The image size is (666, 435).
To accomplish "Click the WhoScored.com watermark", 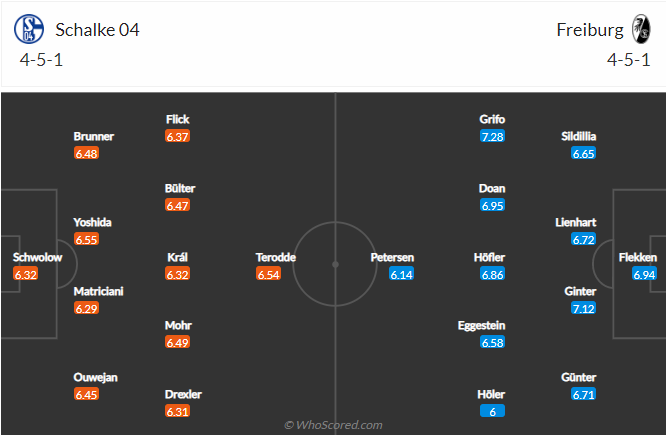I will point(333,425).
